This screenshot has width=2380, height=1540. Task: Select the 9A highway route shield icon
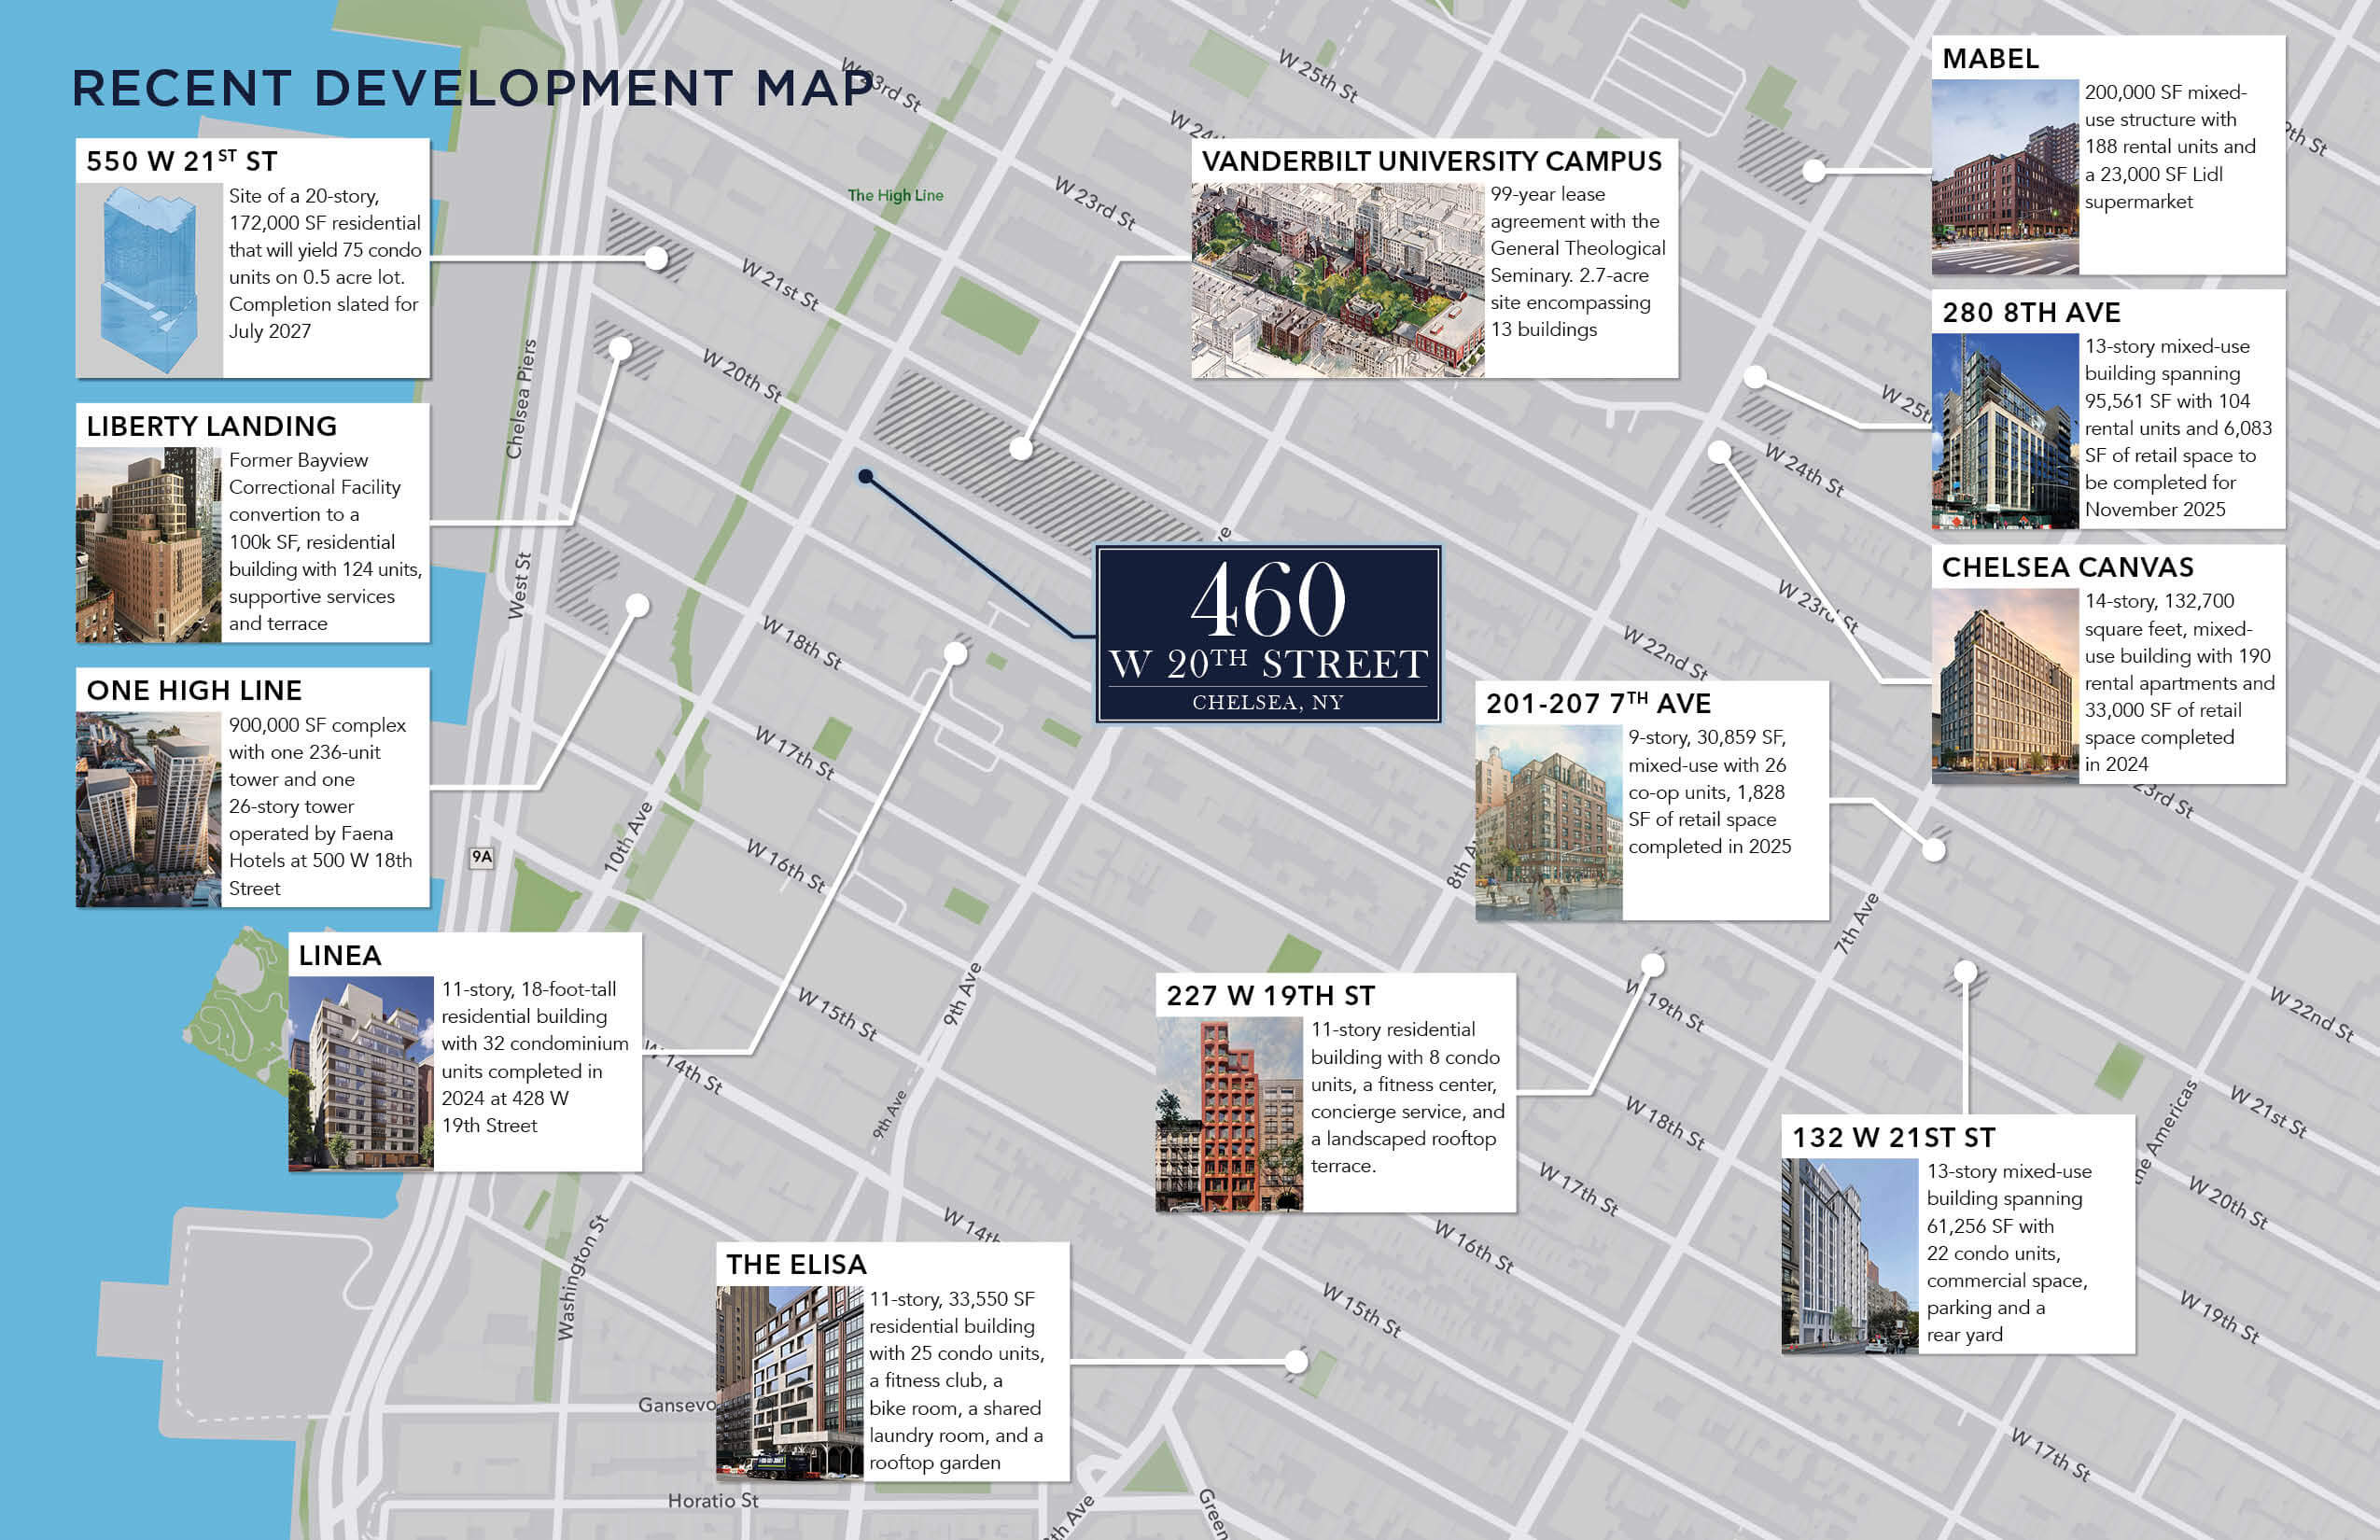pos(482,857)
